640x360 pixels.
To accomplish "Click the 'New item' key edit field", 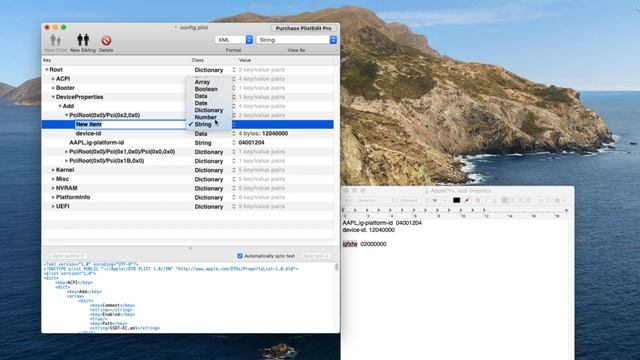I will (x=130, y=124).
